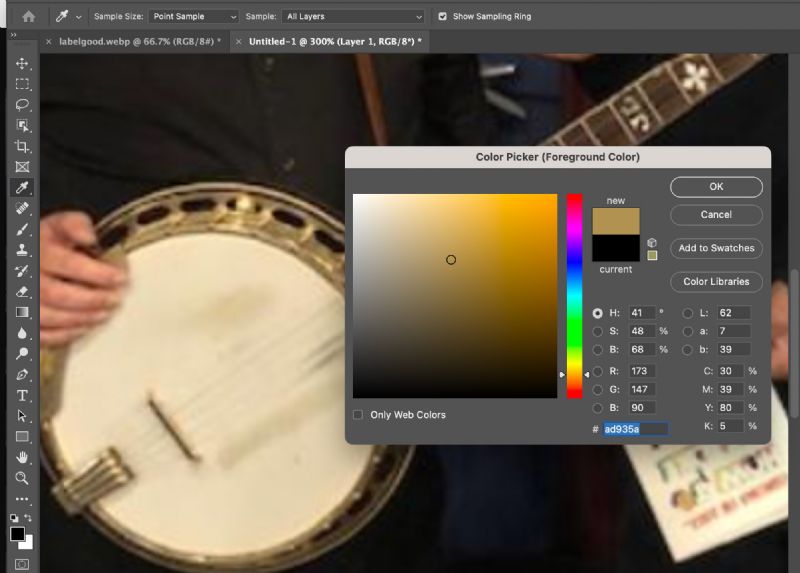Select the Eraser tool
800x573 pixels.
pos(22,292)
